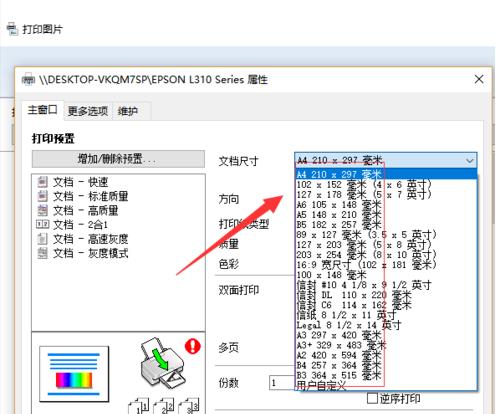Select Legal 8 1/2 x 14 英寸

coord(386,325)
